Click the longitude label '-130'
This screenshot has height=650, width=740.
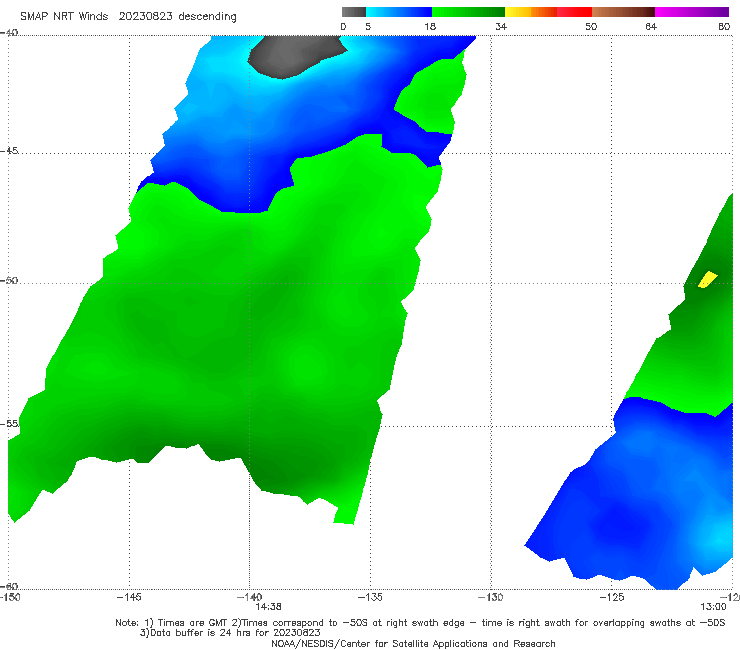pos(490,597)
